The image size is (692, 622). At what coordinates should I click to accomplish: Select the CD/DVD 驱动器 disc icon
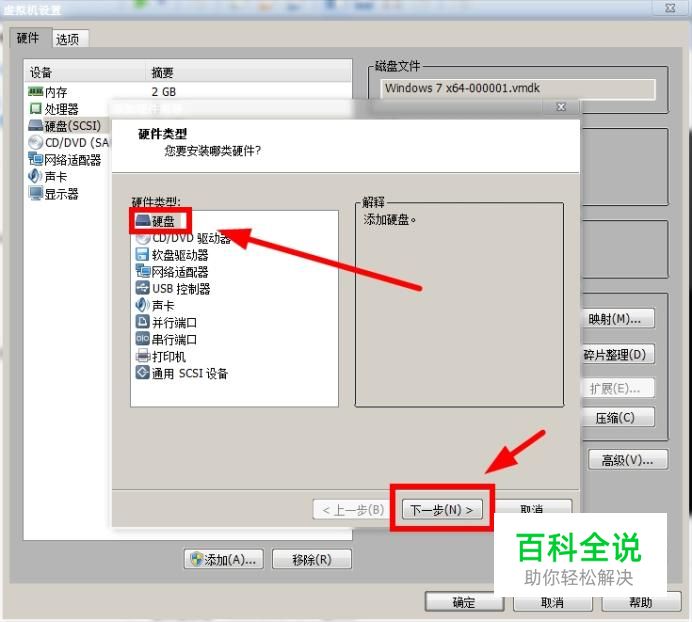pyautogui.click(x=143, y=238)
